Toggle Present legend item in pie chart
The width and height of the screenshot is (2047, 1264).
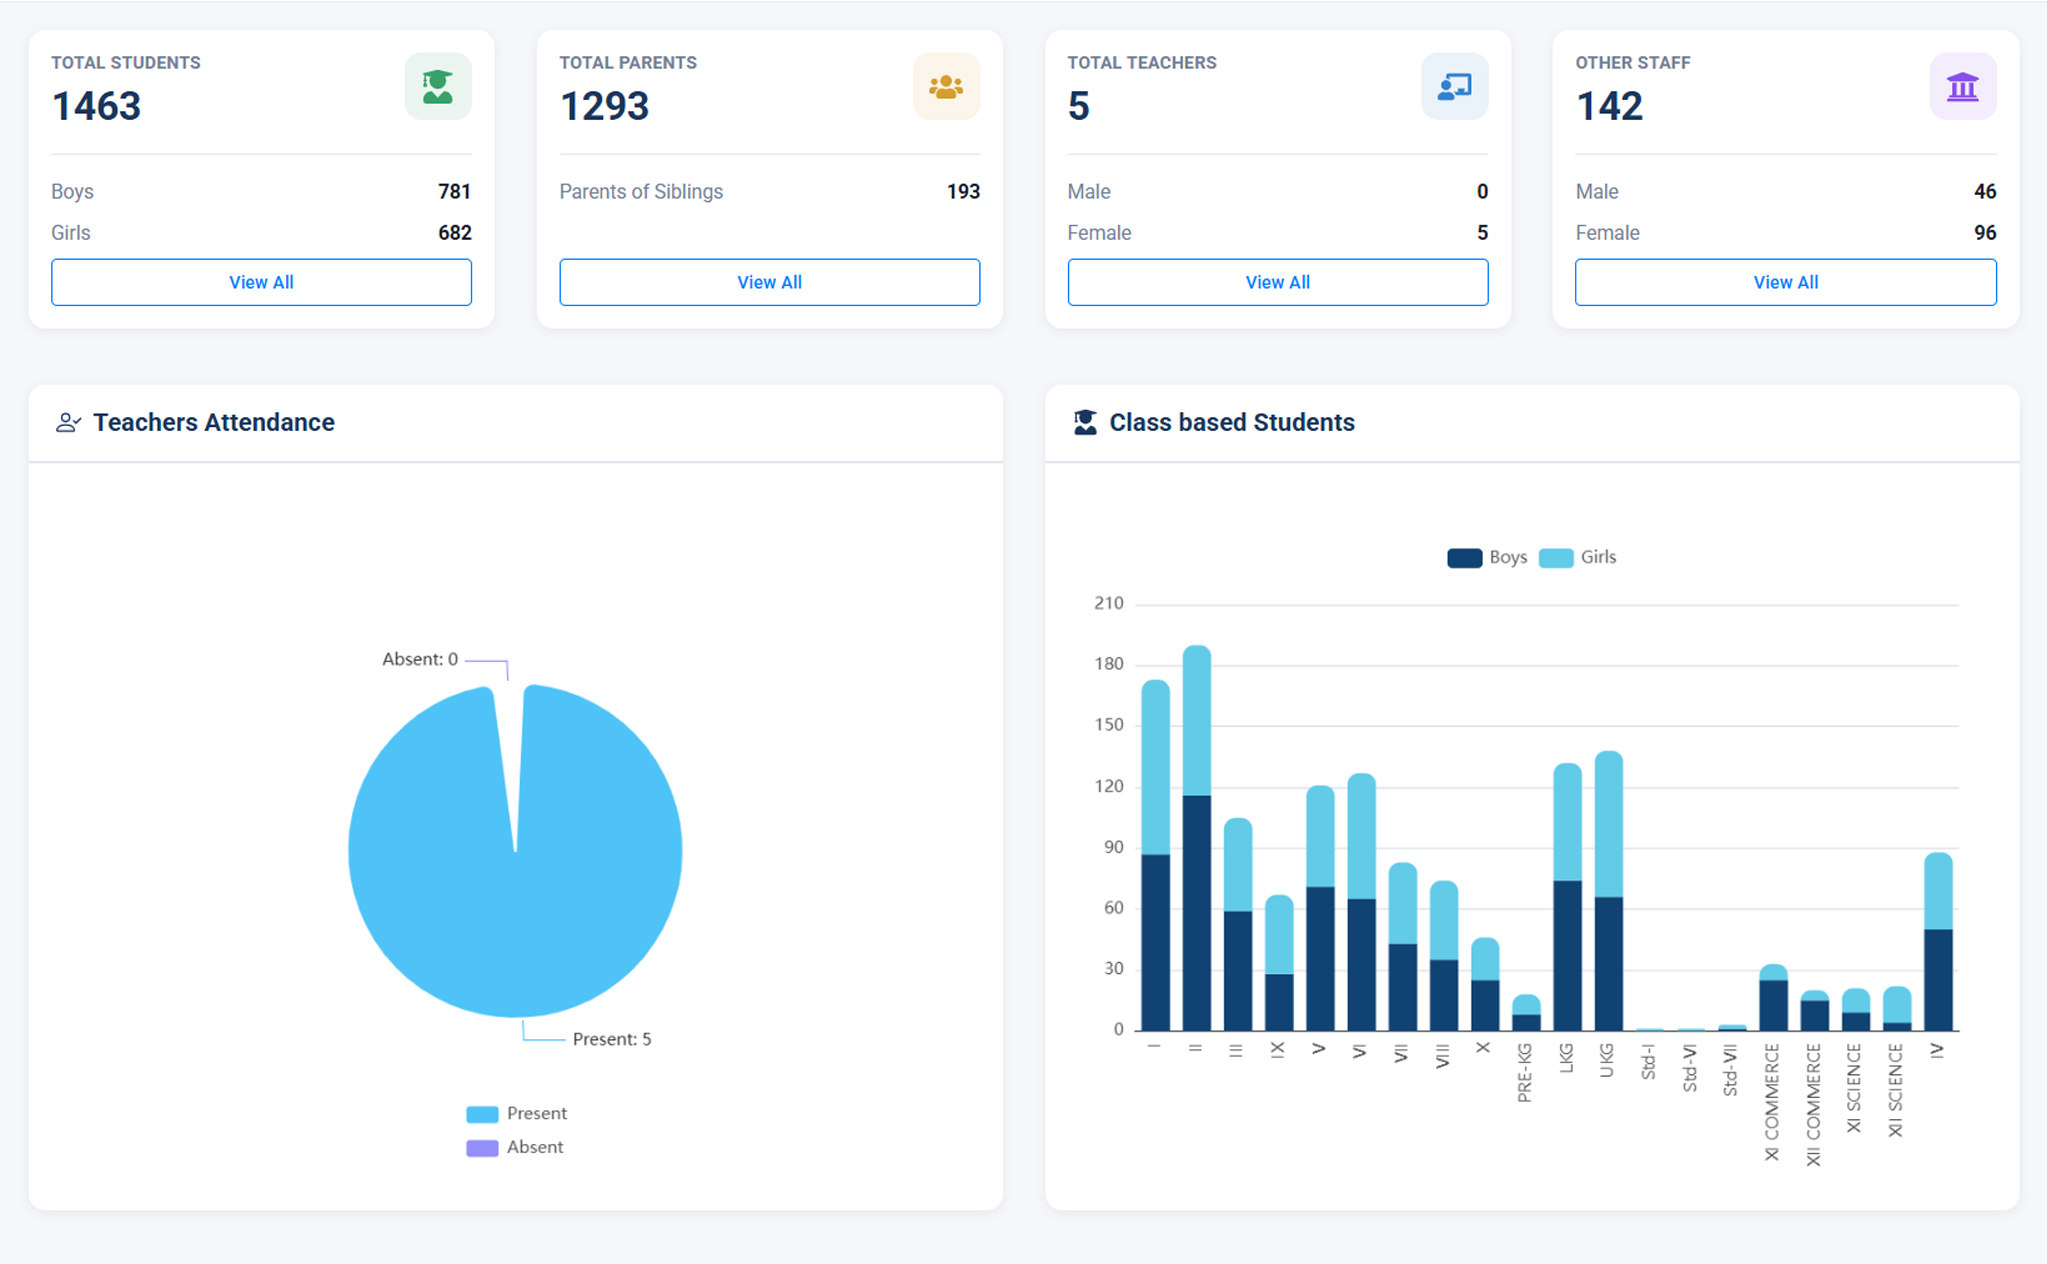click(x=516, y=1114)
